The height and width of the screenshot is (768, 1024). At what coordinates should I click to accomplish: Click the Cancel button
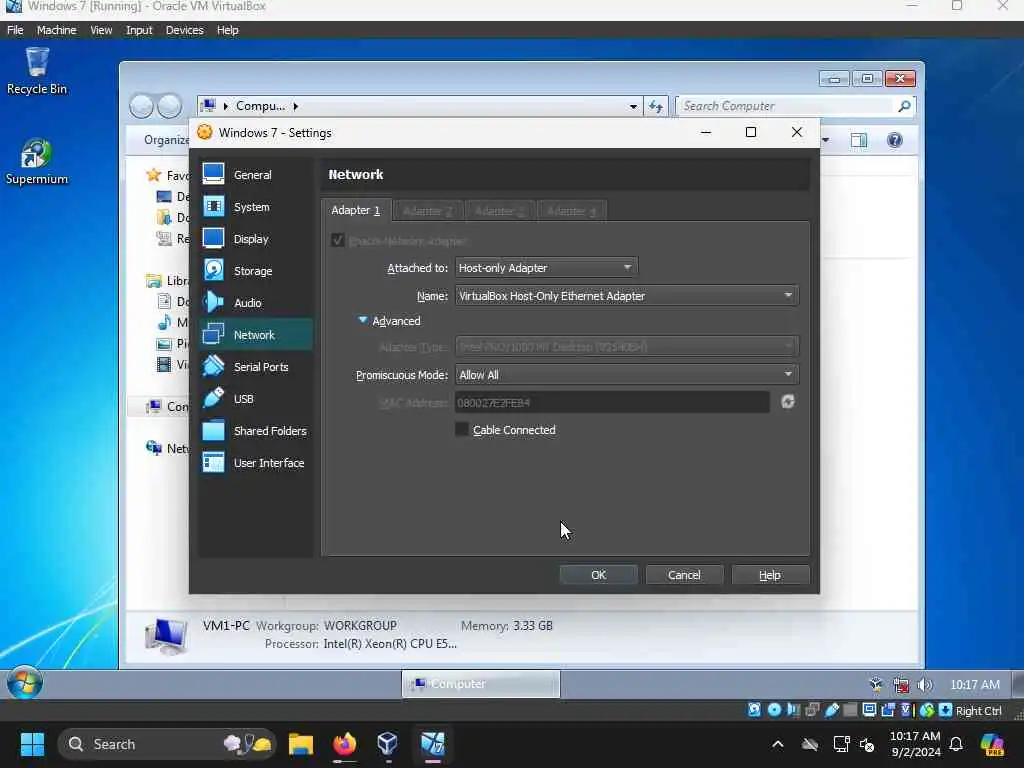pyautogui.click(x=684, y=575)
